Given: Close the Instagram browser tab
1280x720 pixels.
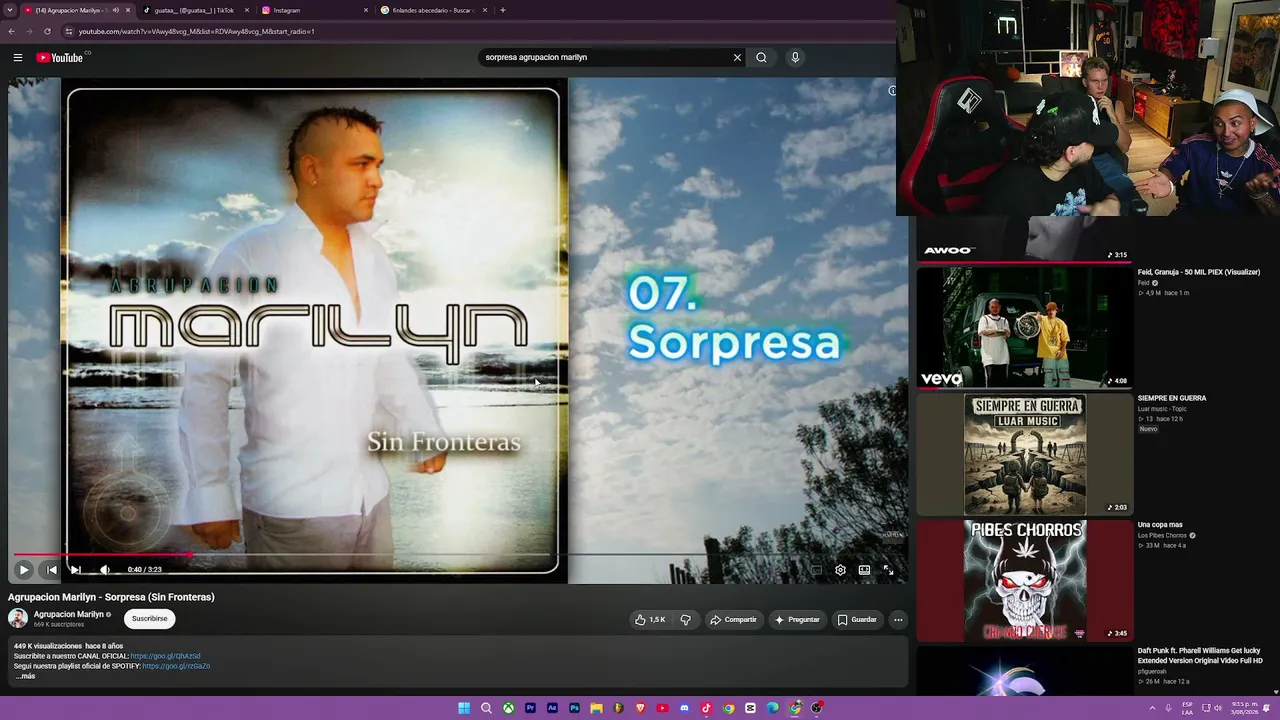Looking at the screenshot, I should click(x=366, y=10).
